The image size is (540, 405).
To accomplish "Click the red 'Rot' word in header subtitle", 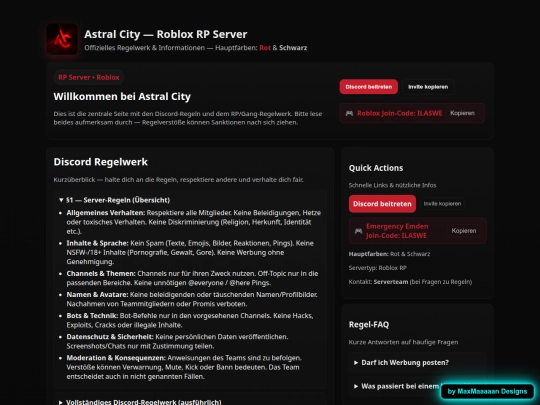I will (x=265, y=48).
